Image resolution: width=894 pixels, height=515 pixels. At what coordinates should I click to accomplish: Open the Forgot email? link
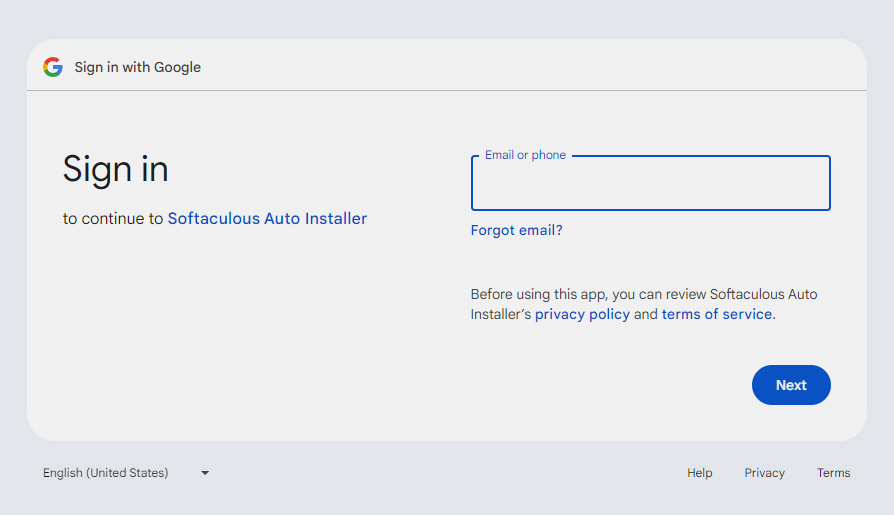[x=517, y=230]
